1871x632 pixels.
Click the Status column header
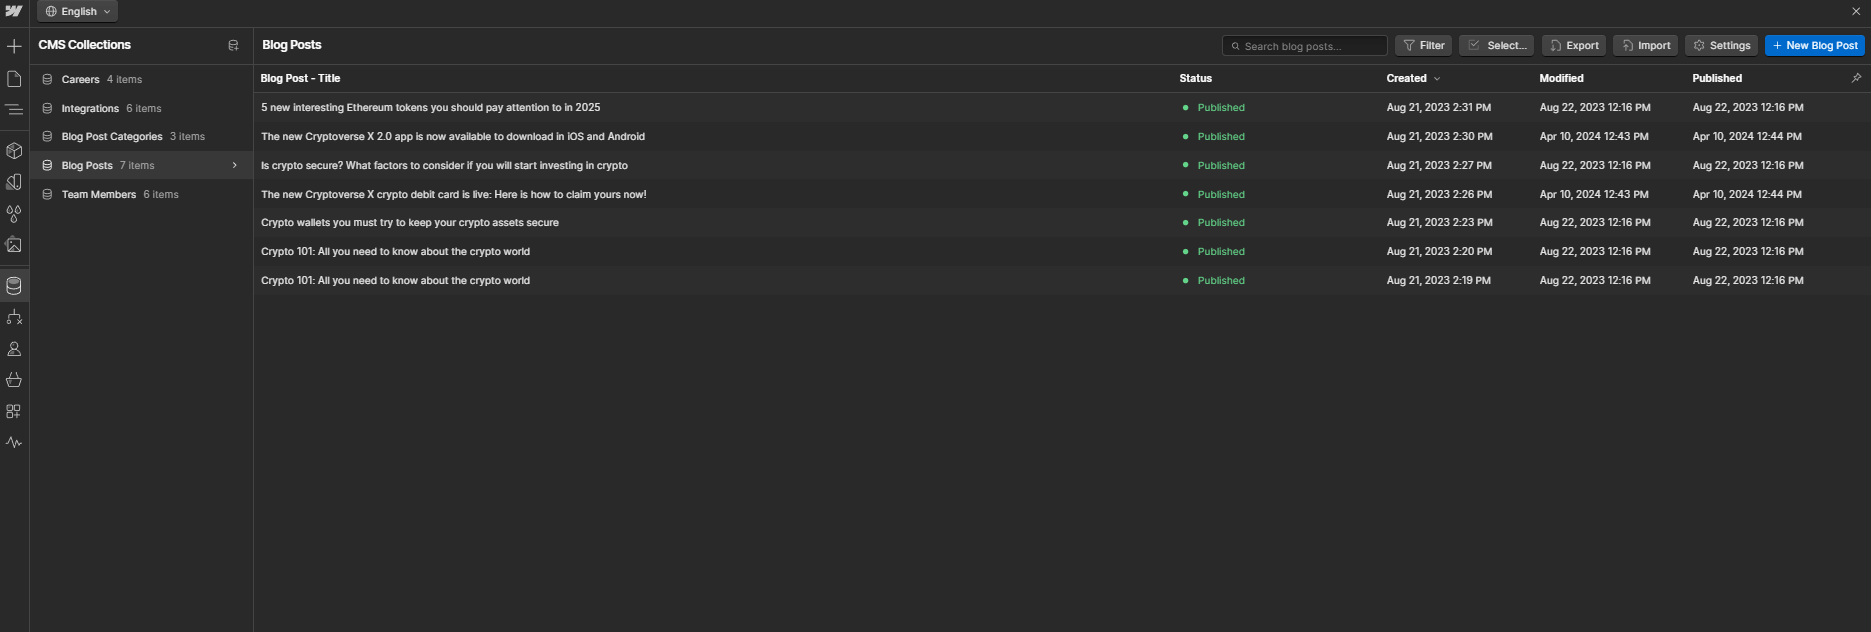pos(1195,78)
